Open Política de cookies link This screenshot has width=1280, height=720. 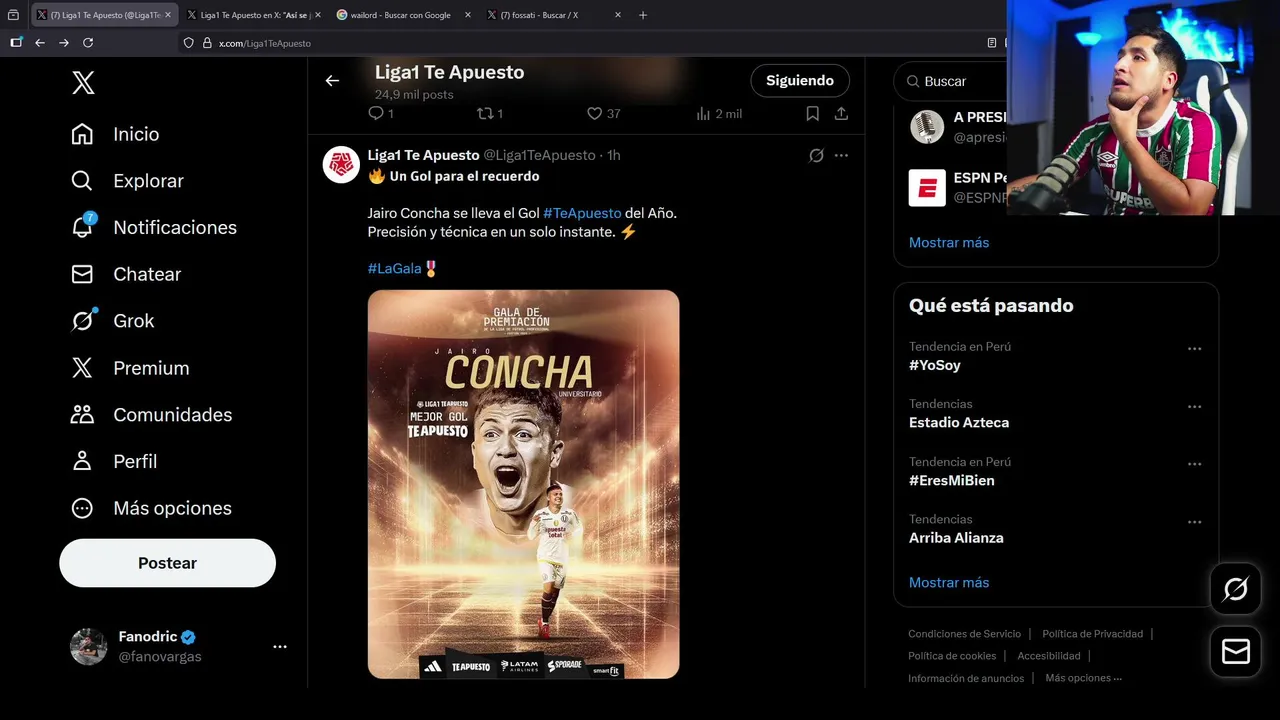(x=952, y=656)
